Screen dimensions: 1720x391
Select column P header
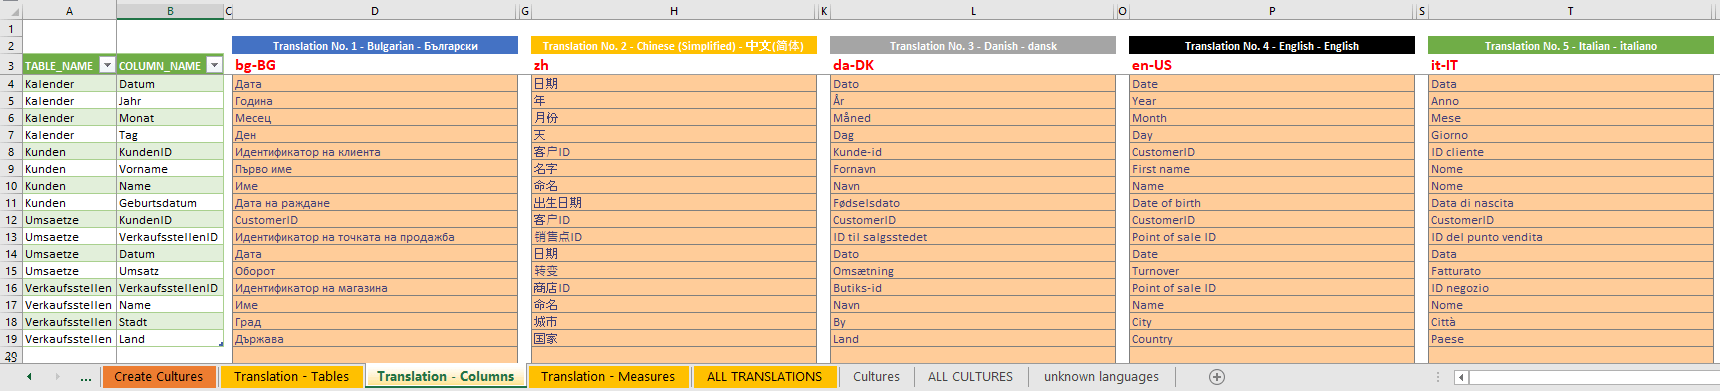click(1272, 11)
